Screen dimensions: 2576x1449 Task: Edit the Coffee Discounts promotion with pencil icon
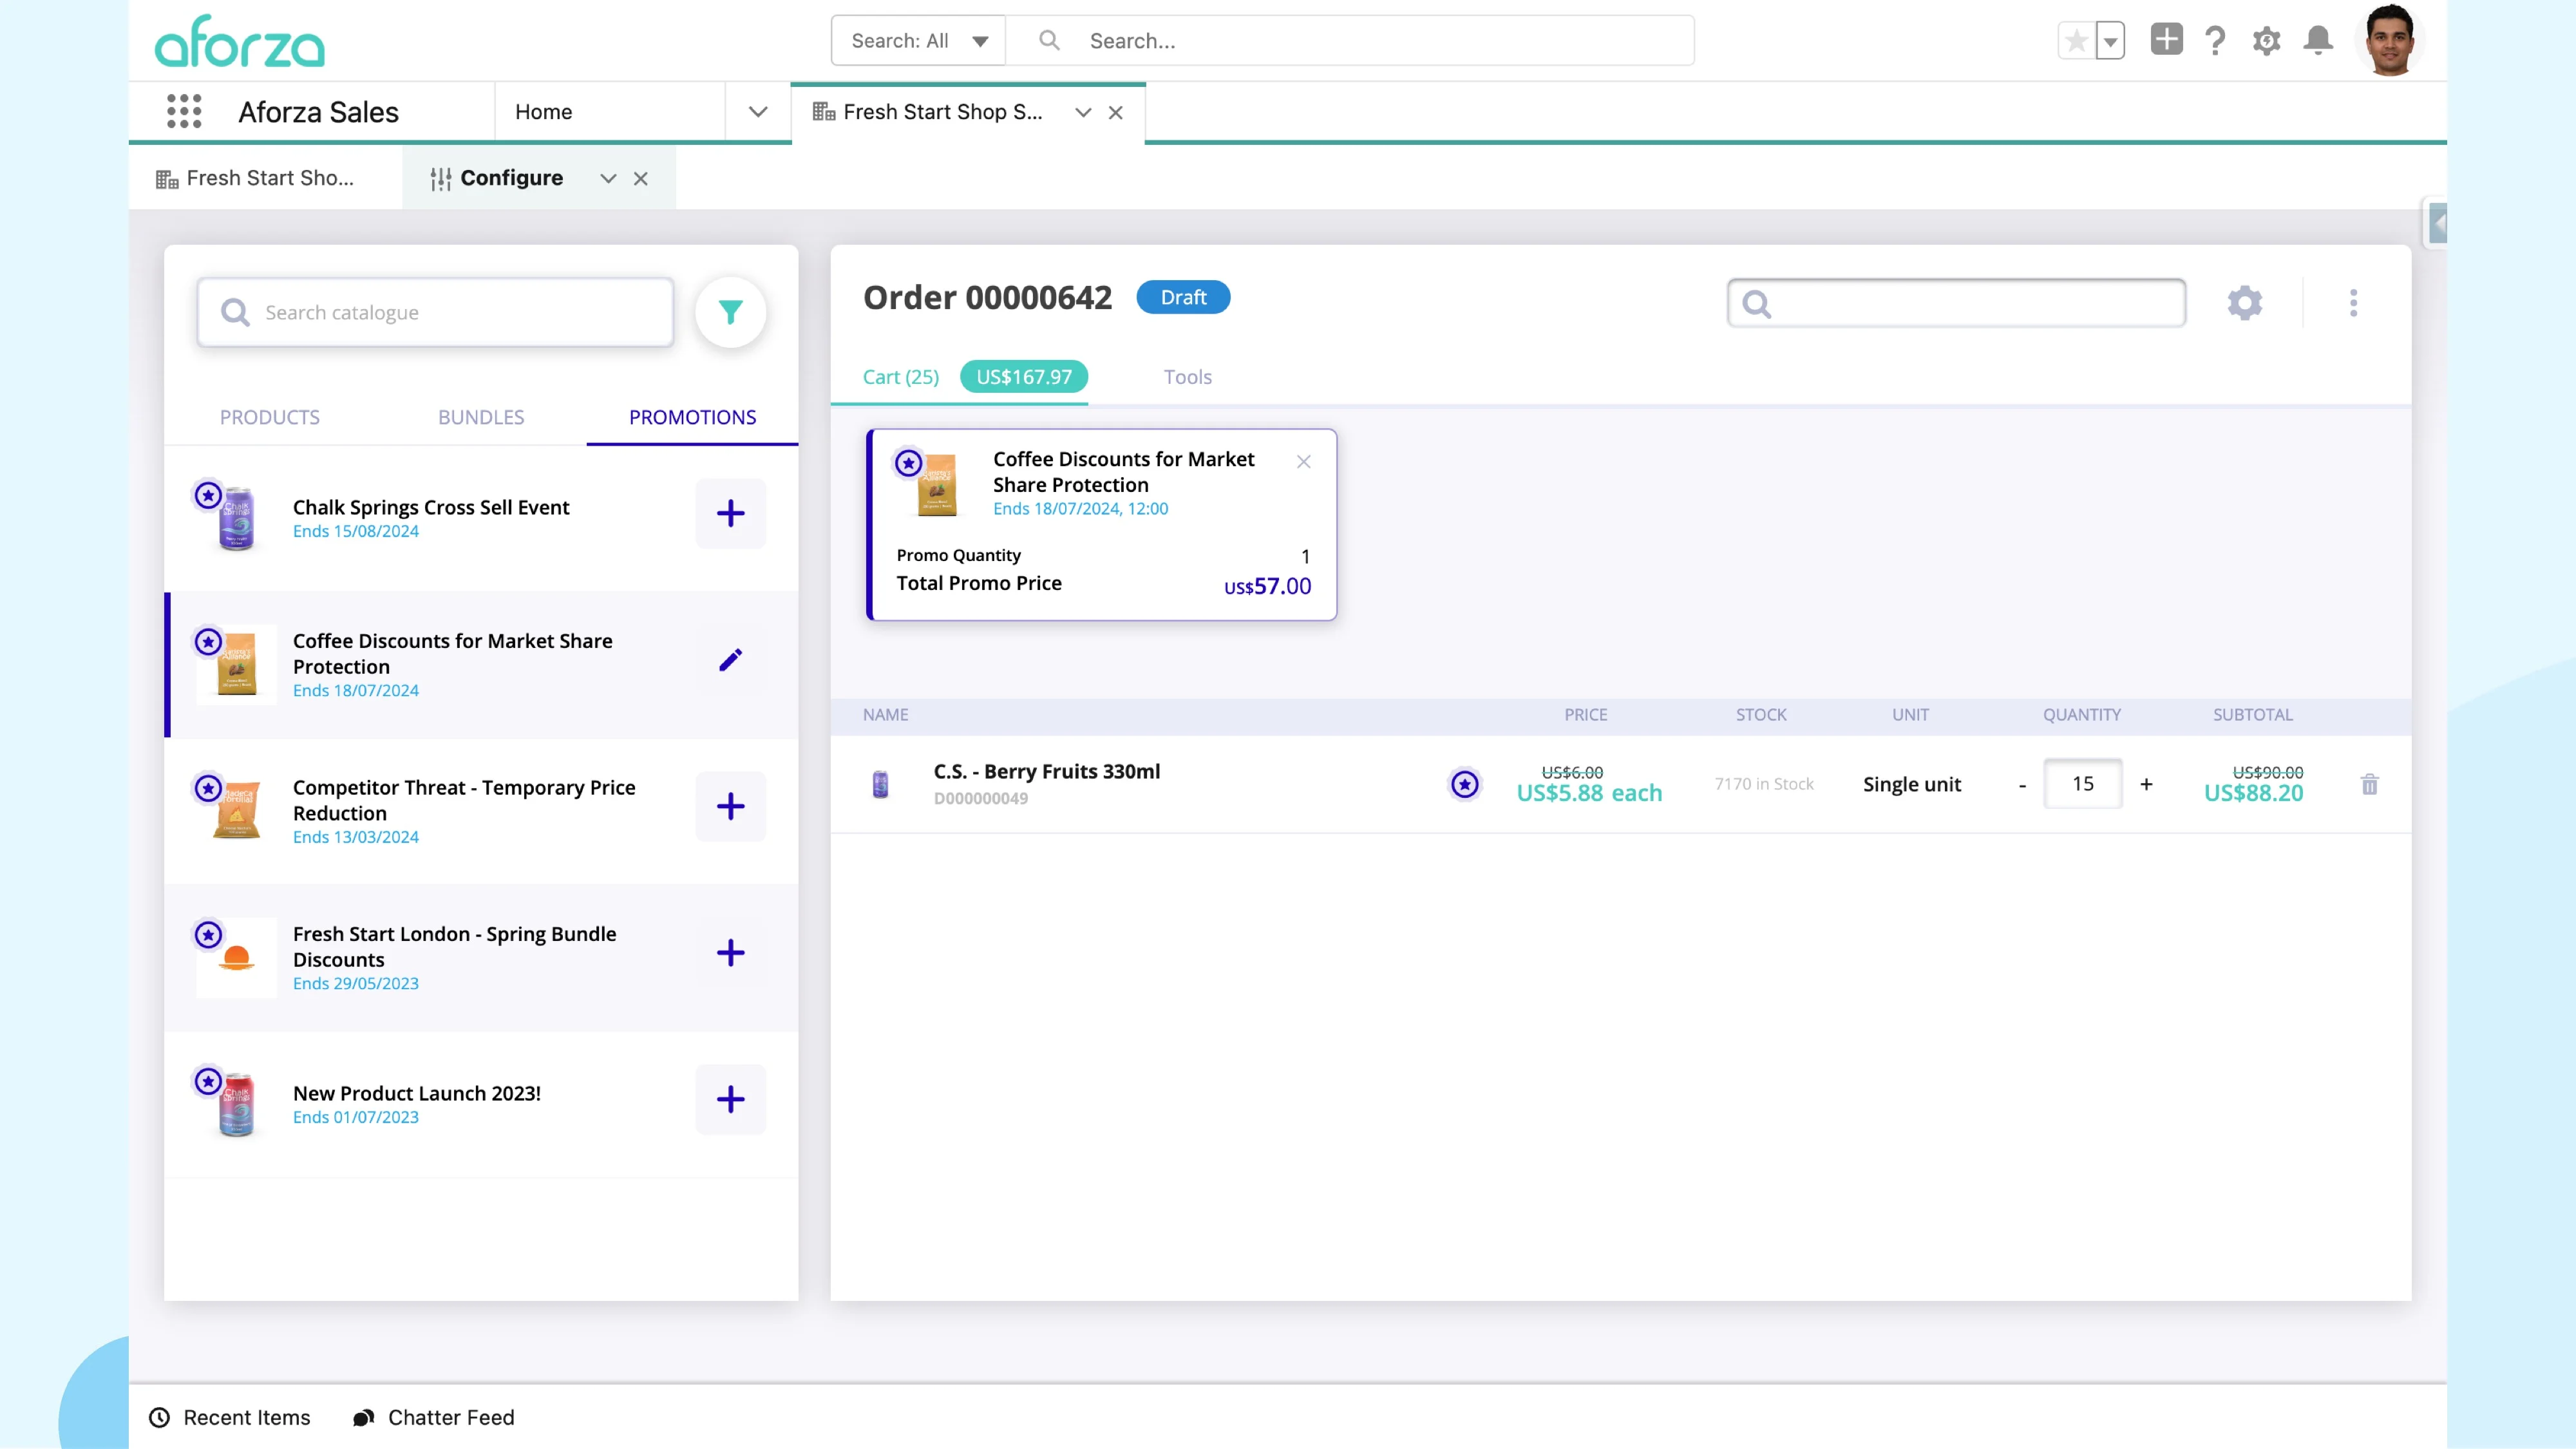click(x=731, y=660)
